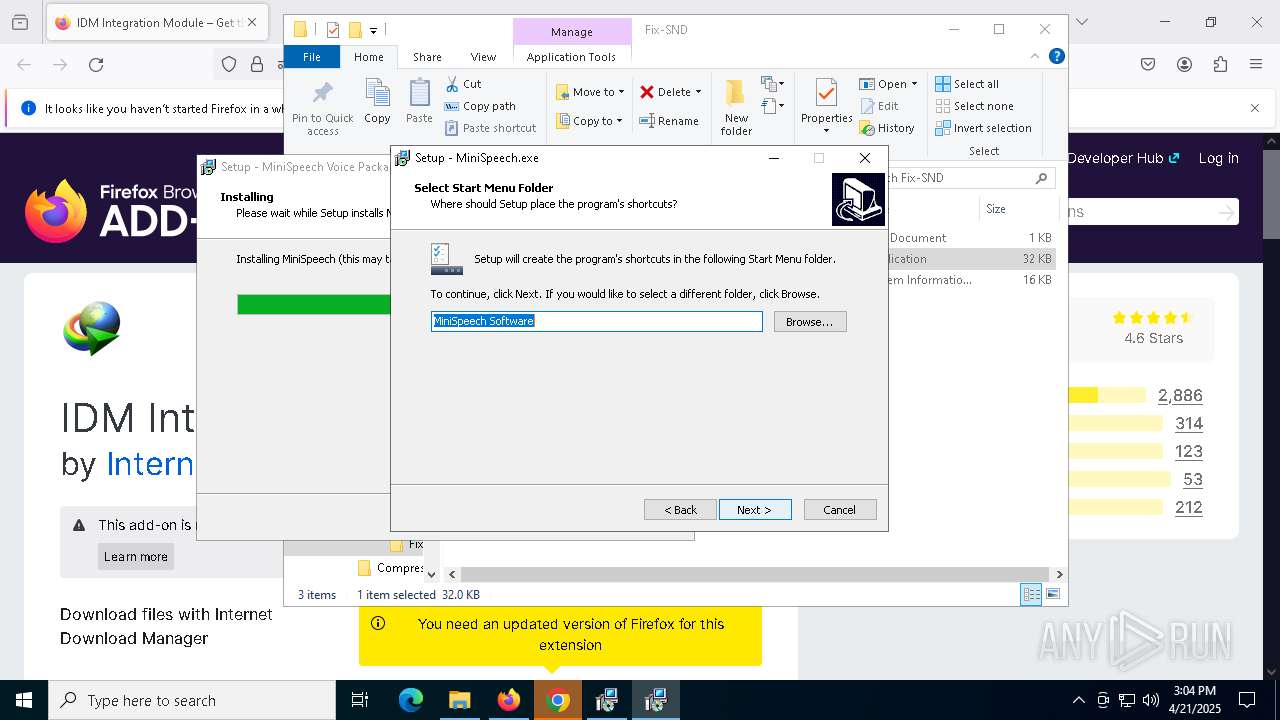Click the Manage contextual tab
Viewport: 1280px width, 720px height.
pos(571,32)
